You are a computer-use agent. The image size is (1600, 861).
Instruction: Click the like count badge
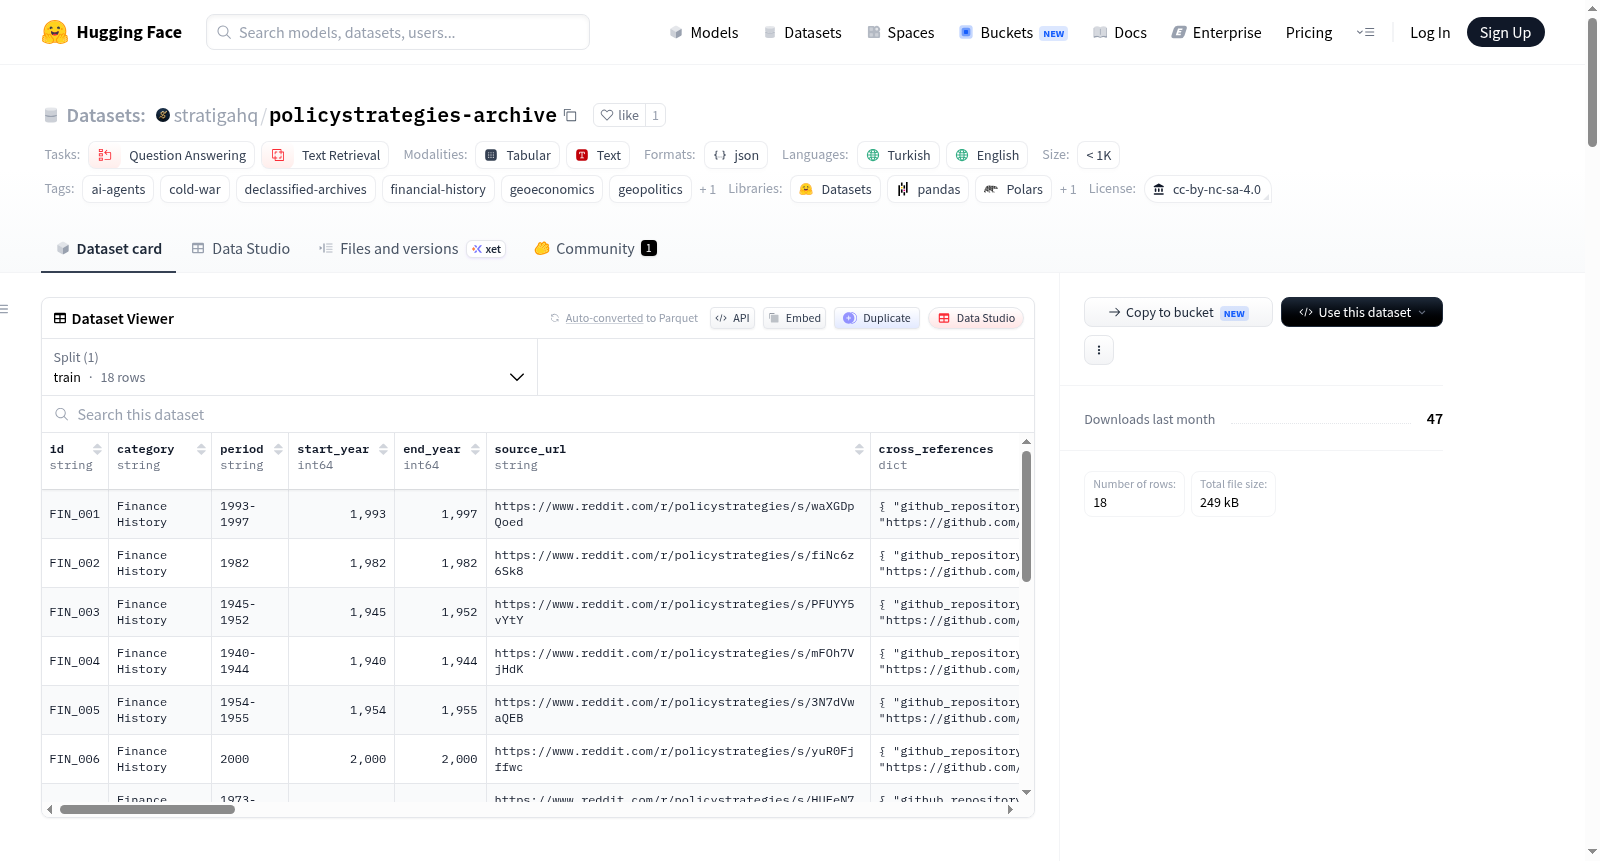(x=655, y=115)
